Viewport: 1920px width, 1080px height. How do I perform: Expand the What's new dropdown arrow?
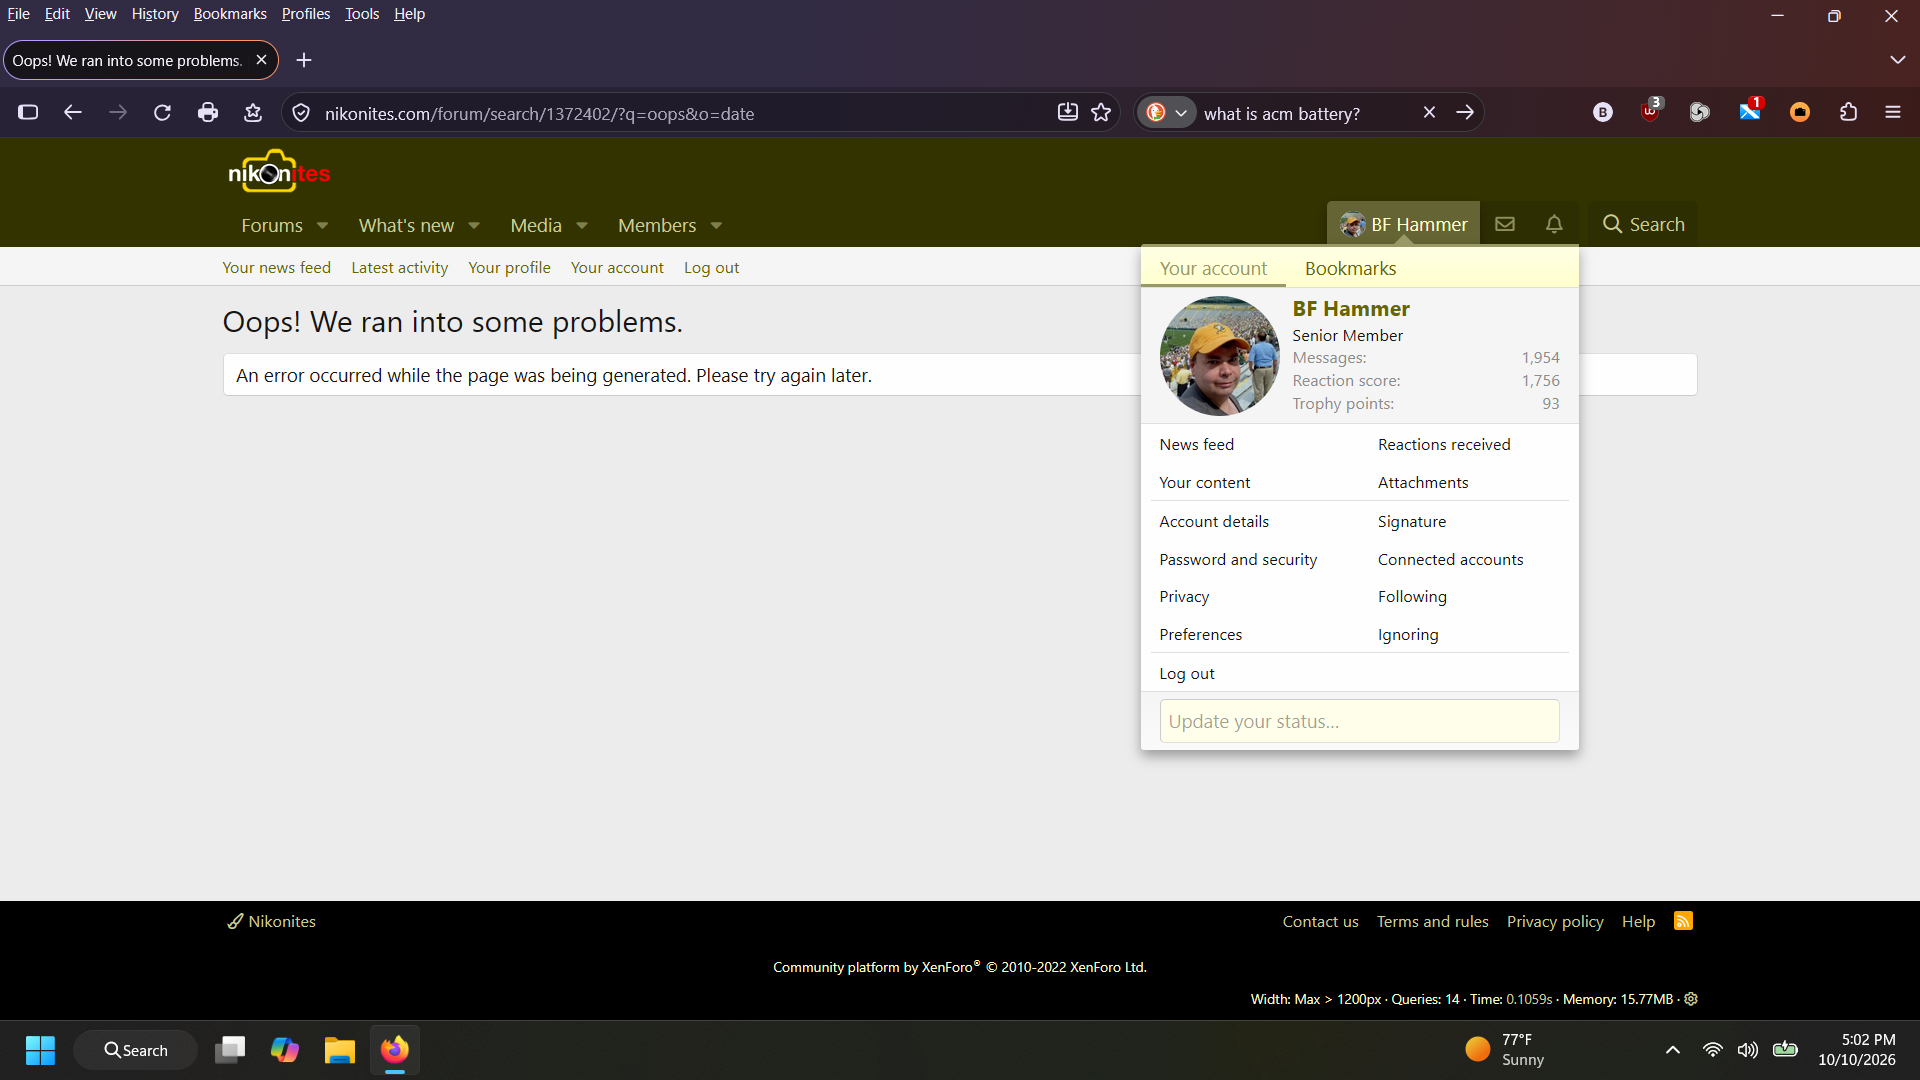pyautogui.click(x=474, y=226)
